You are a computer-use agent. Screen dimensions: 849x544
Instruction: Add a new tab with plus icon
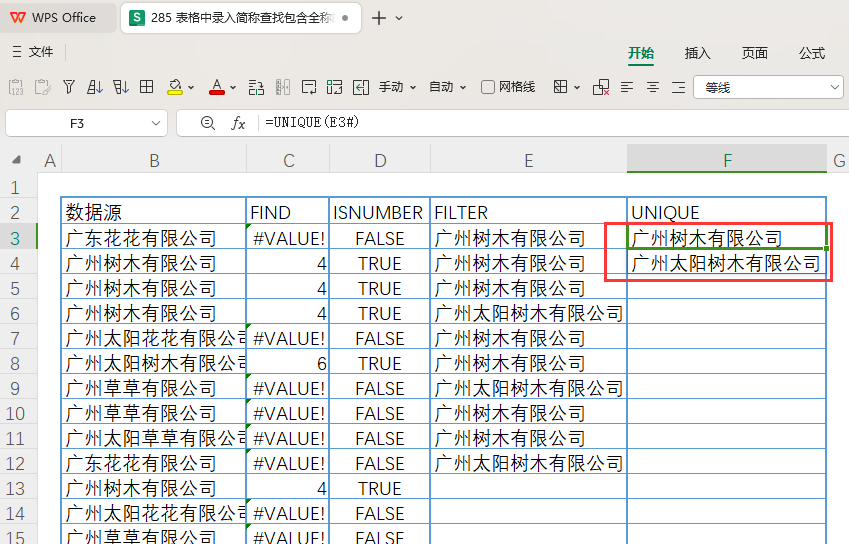(379, 18)
